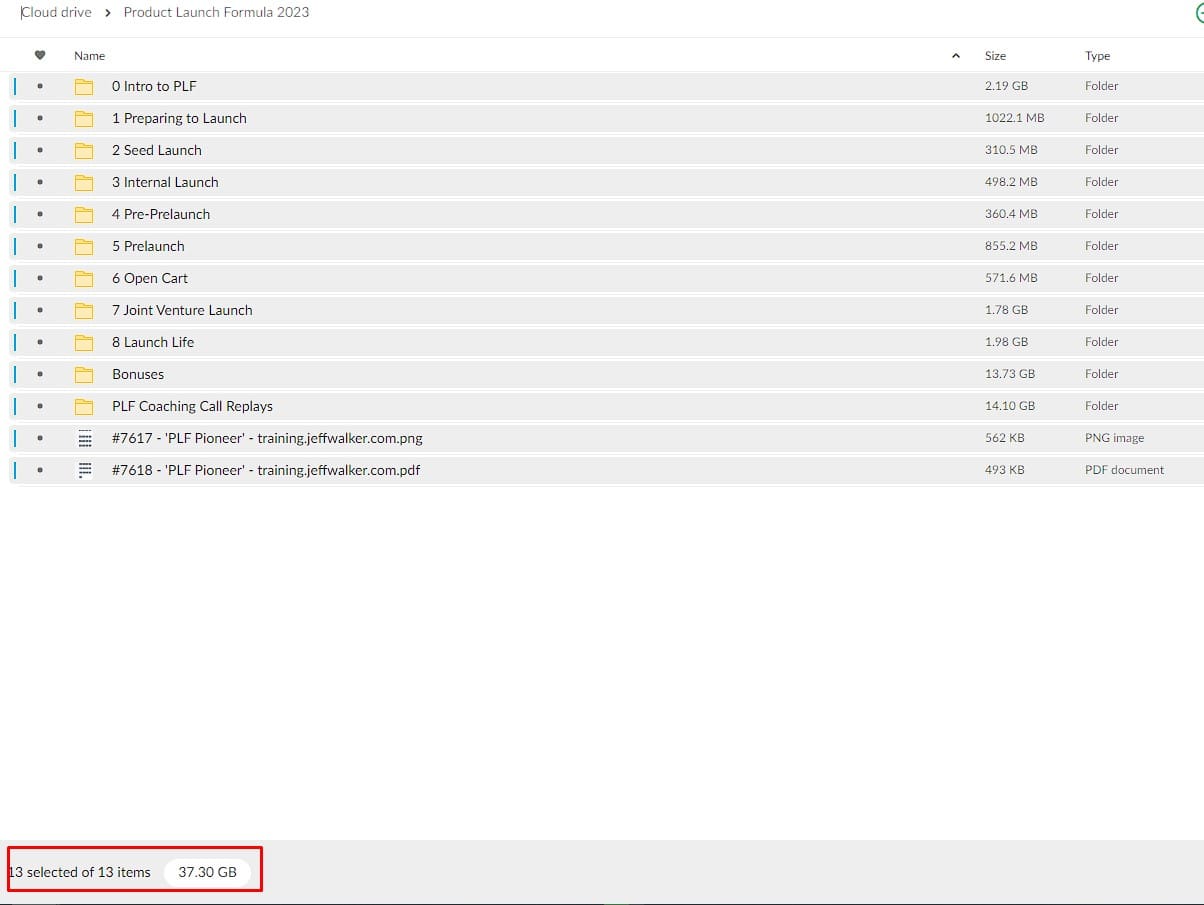Image resolution: width=1204 pixels, height=905 pixels.
Task: Toggle favourite dot for 1 Preparing to Launch
Action: pyautogui.click(x=40, y=118)
